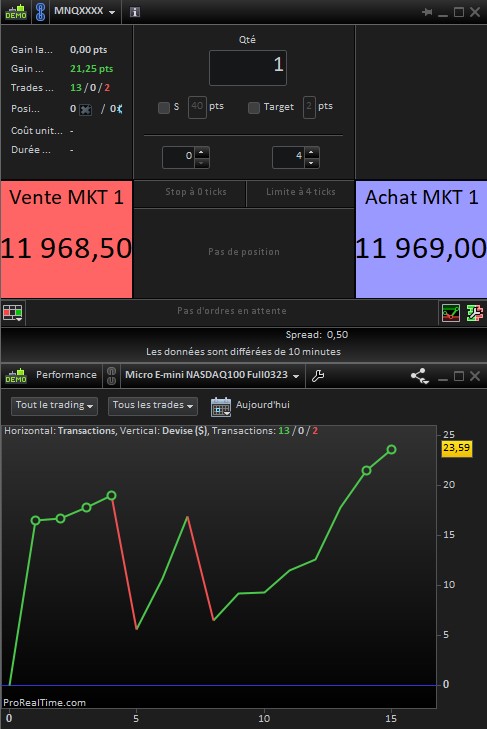The width and height of the screenshot is (487, 729).
Task: Open the instrument info icon
Action: coord(134,12)
